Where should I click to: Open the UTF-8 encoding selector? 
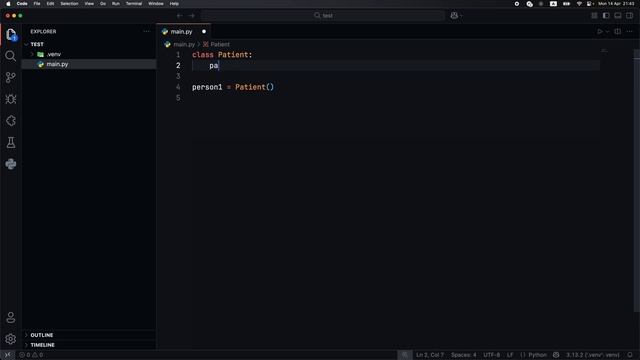pos(491,355)
